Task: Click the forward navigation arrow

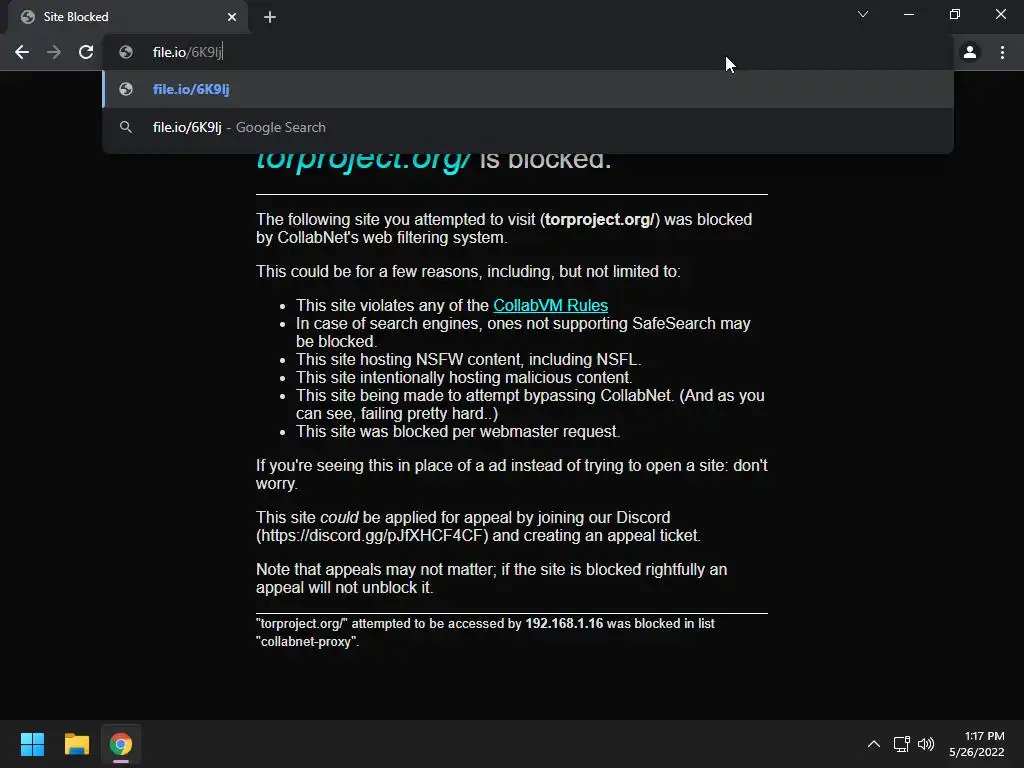Action: 54,52
